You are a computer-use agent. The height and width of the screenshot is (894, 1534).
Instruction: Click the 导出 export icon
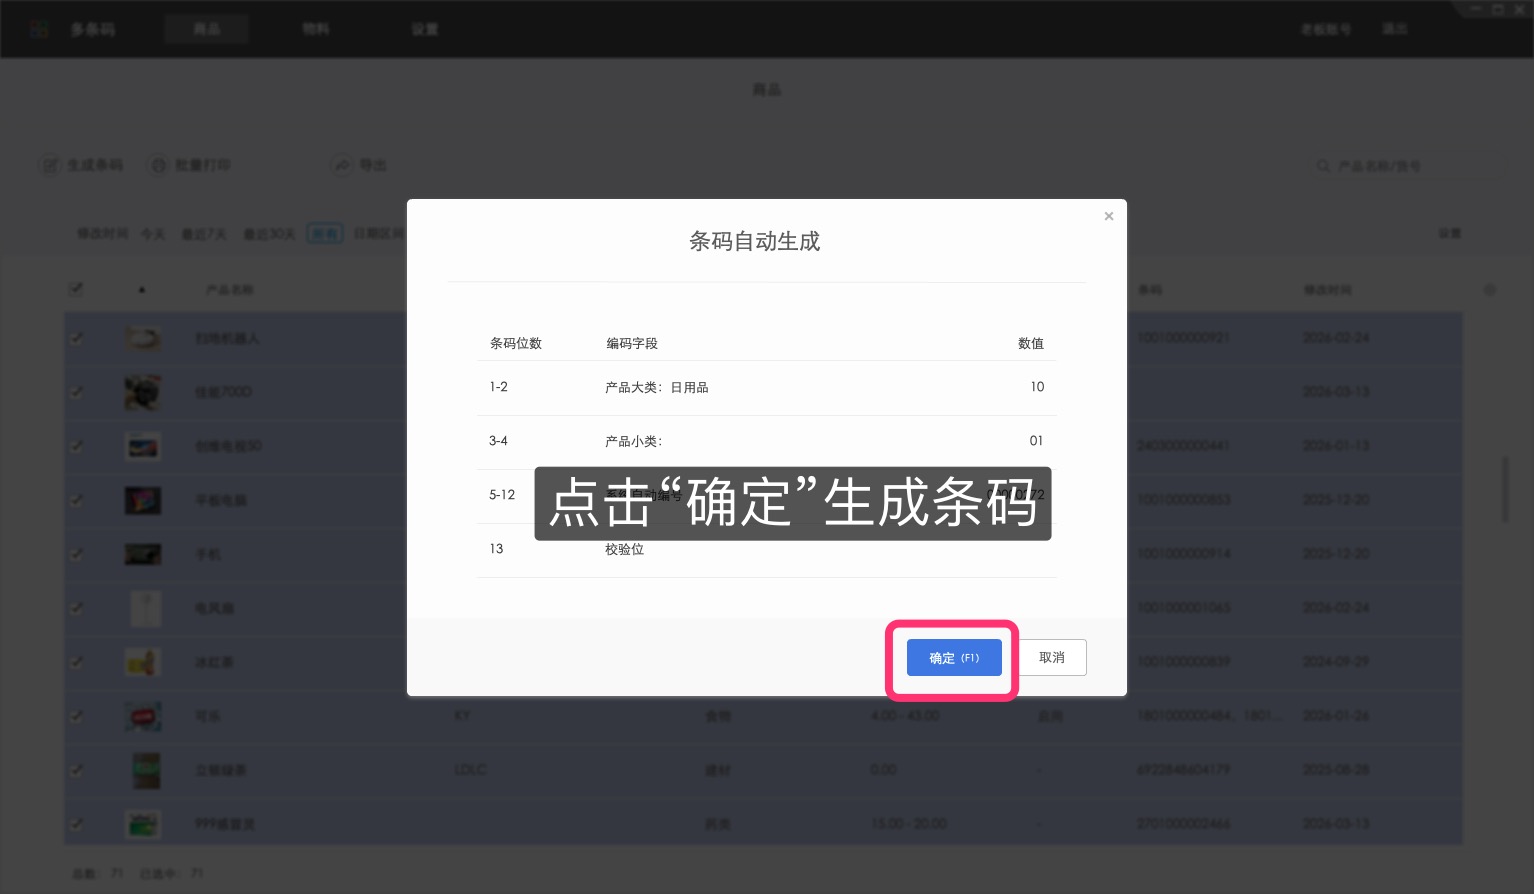click(342, 165)
